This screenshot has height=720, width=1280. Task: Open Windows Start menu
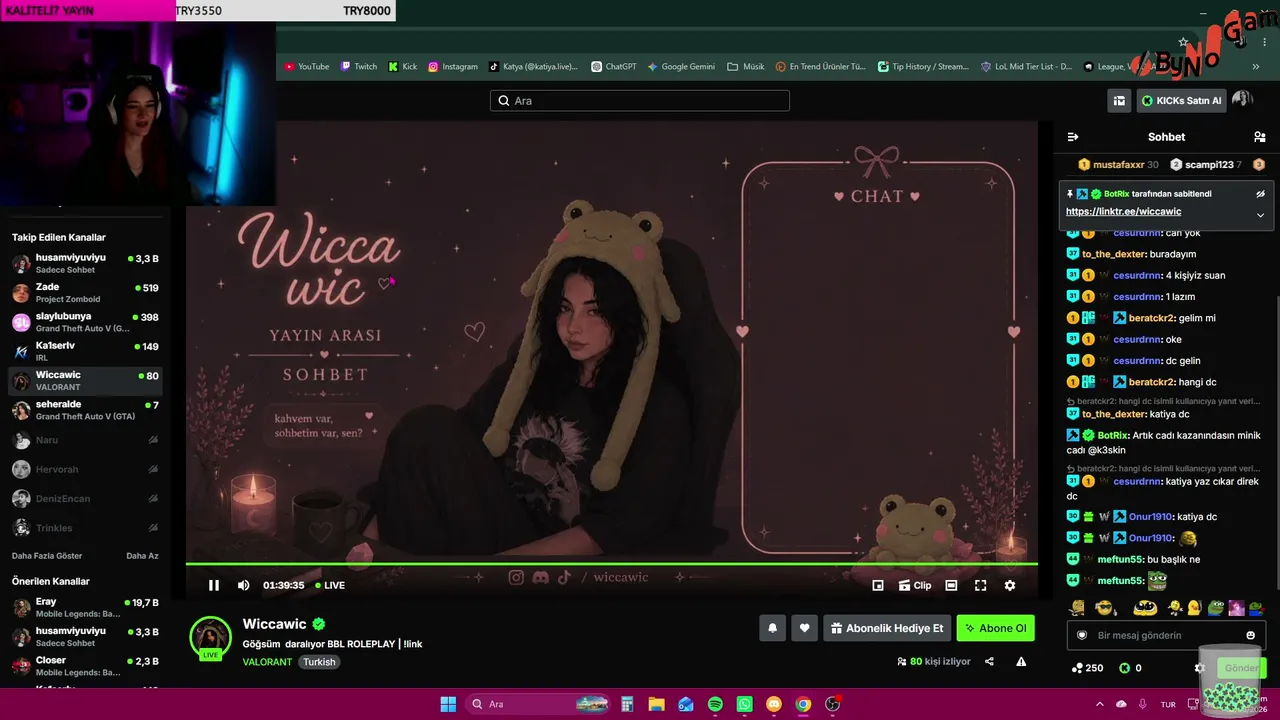point(448,704)
